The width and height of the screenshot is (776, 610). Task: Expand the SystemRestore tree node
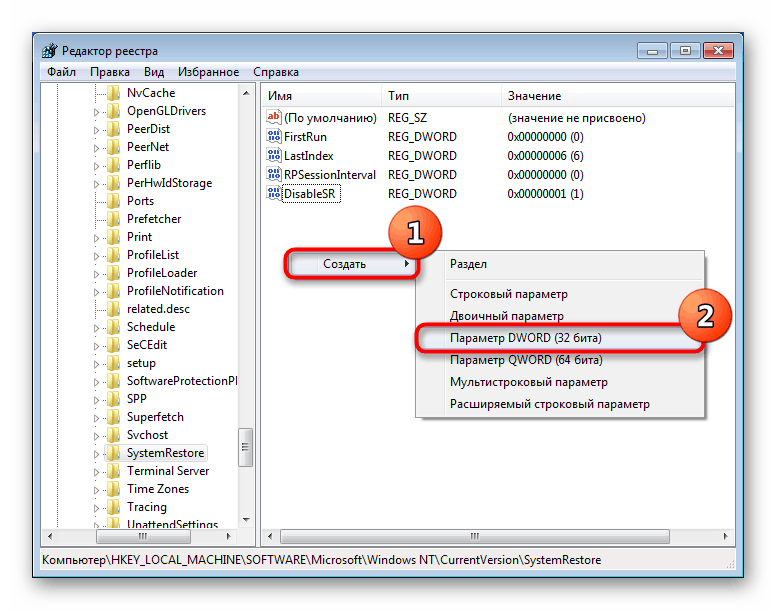[97, 454]
